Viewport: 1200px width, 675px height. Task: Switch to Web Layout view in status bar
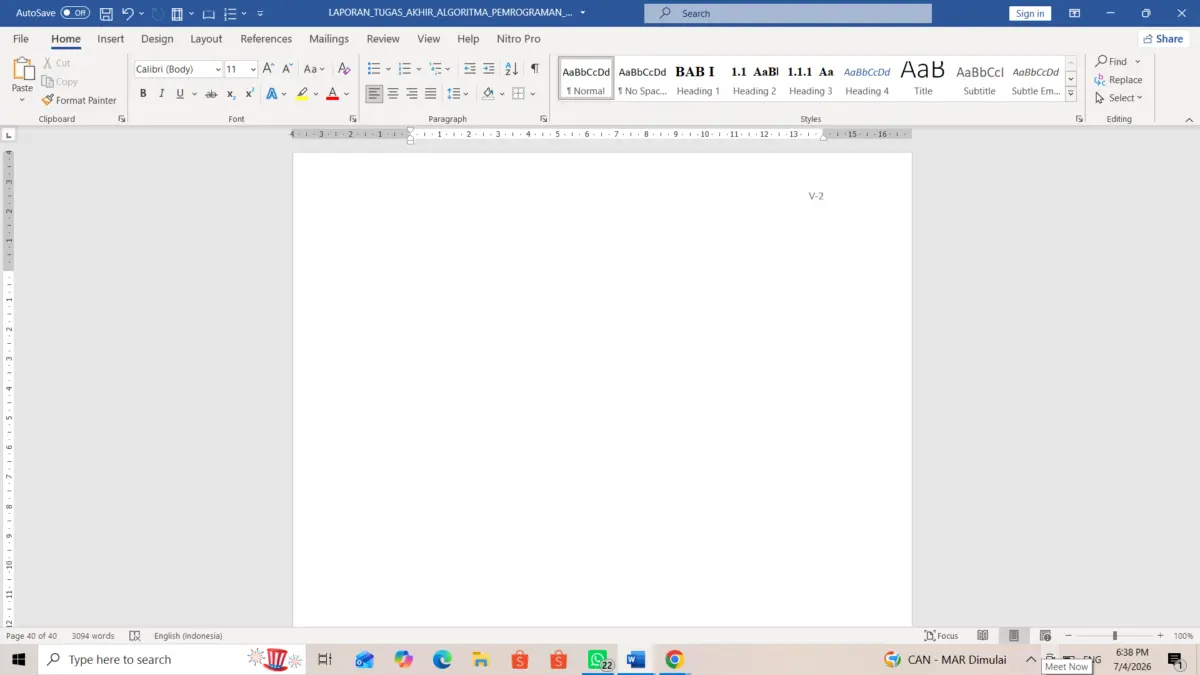(x=1045, y=636)
